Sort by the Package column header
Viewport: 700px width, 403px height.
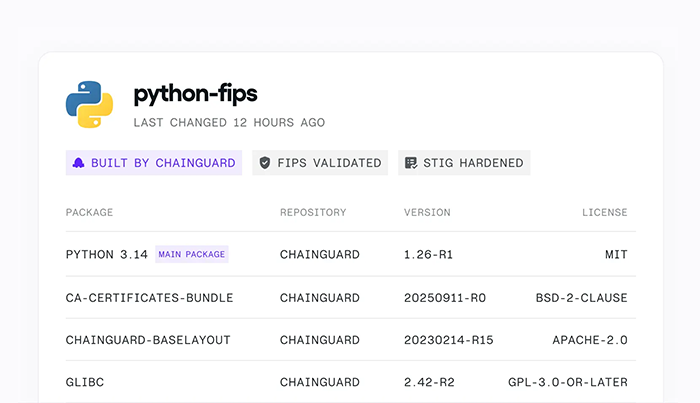click(89, 212)
